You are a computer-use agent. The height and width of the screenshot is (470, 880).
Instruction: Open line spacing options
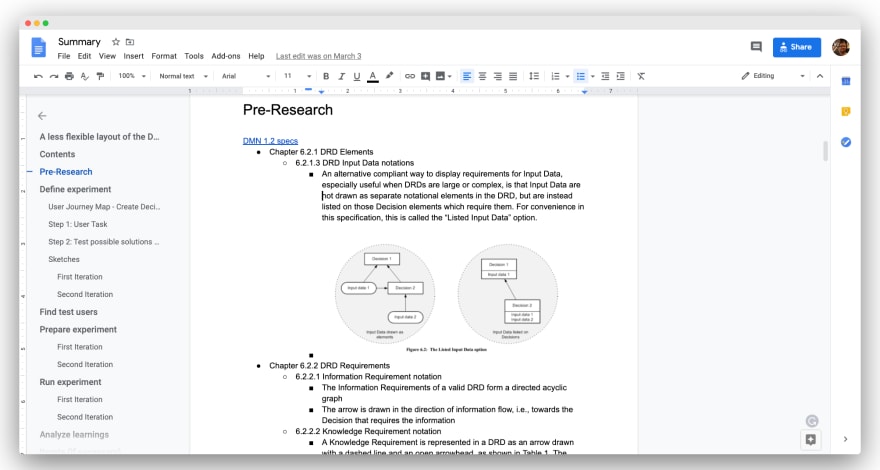point(534,76)
